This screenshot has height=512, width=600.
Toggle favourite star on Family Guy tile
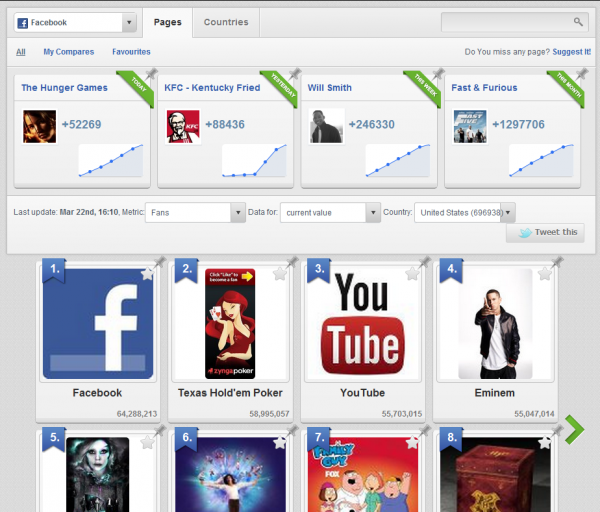tap(412, 443)
